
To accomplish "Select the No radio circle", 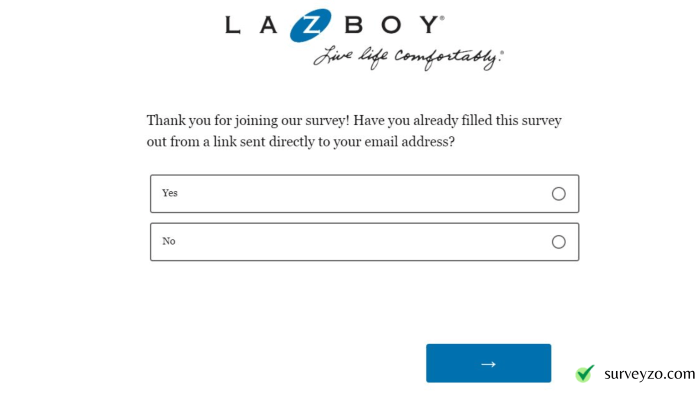I will 558,242.
